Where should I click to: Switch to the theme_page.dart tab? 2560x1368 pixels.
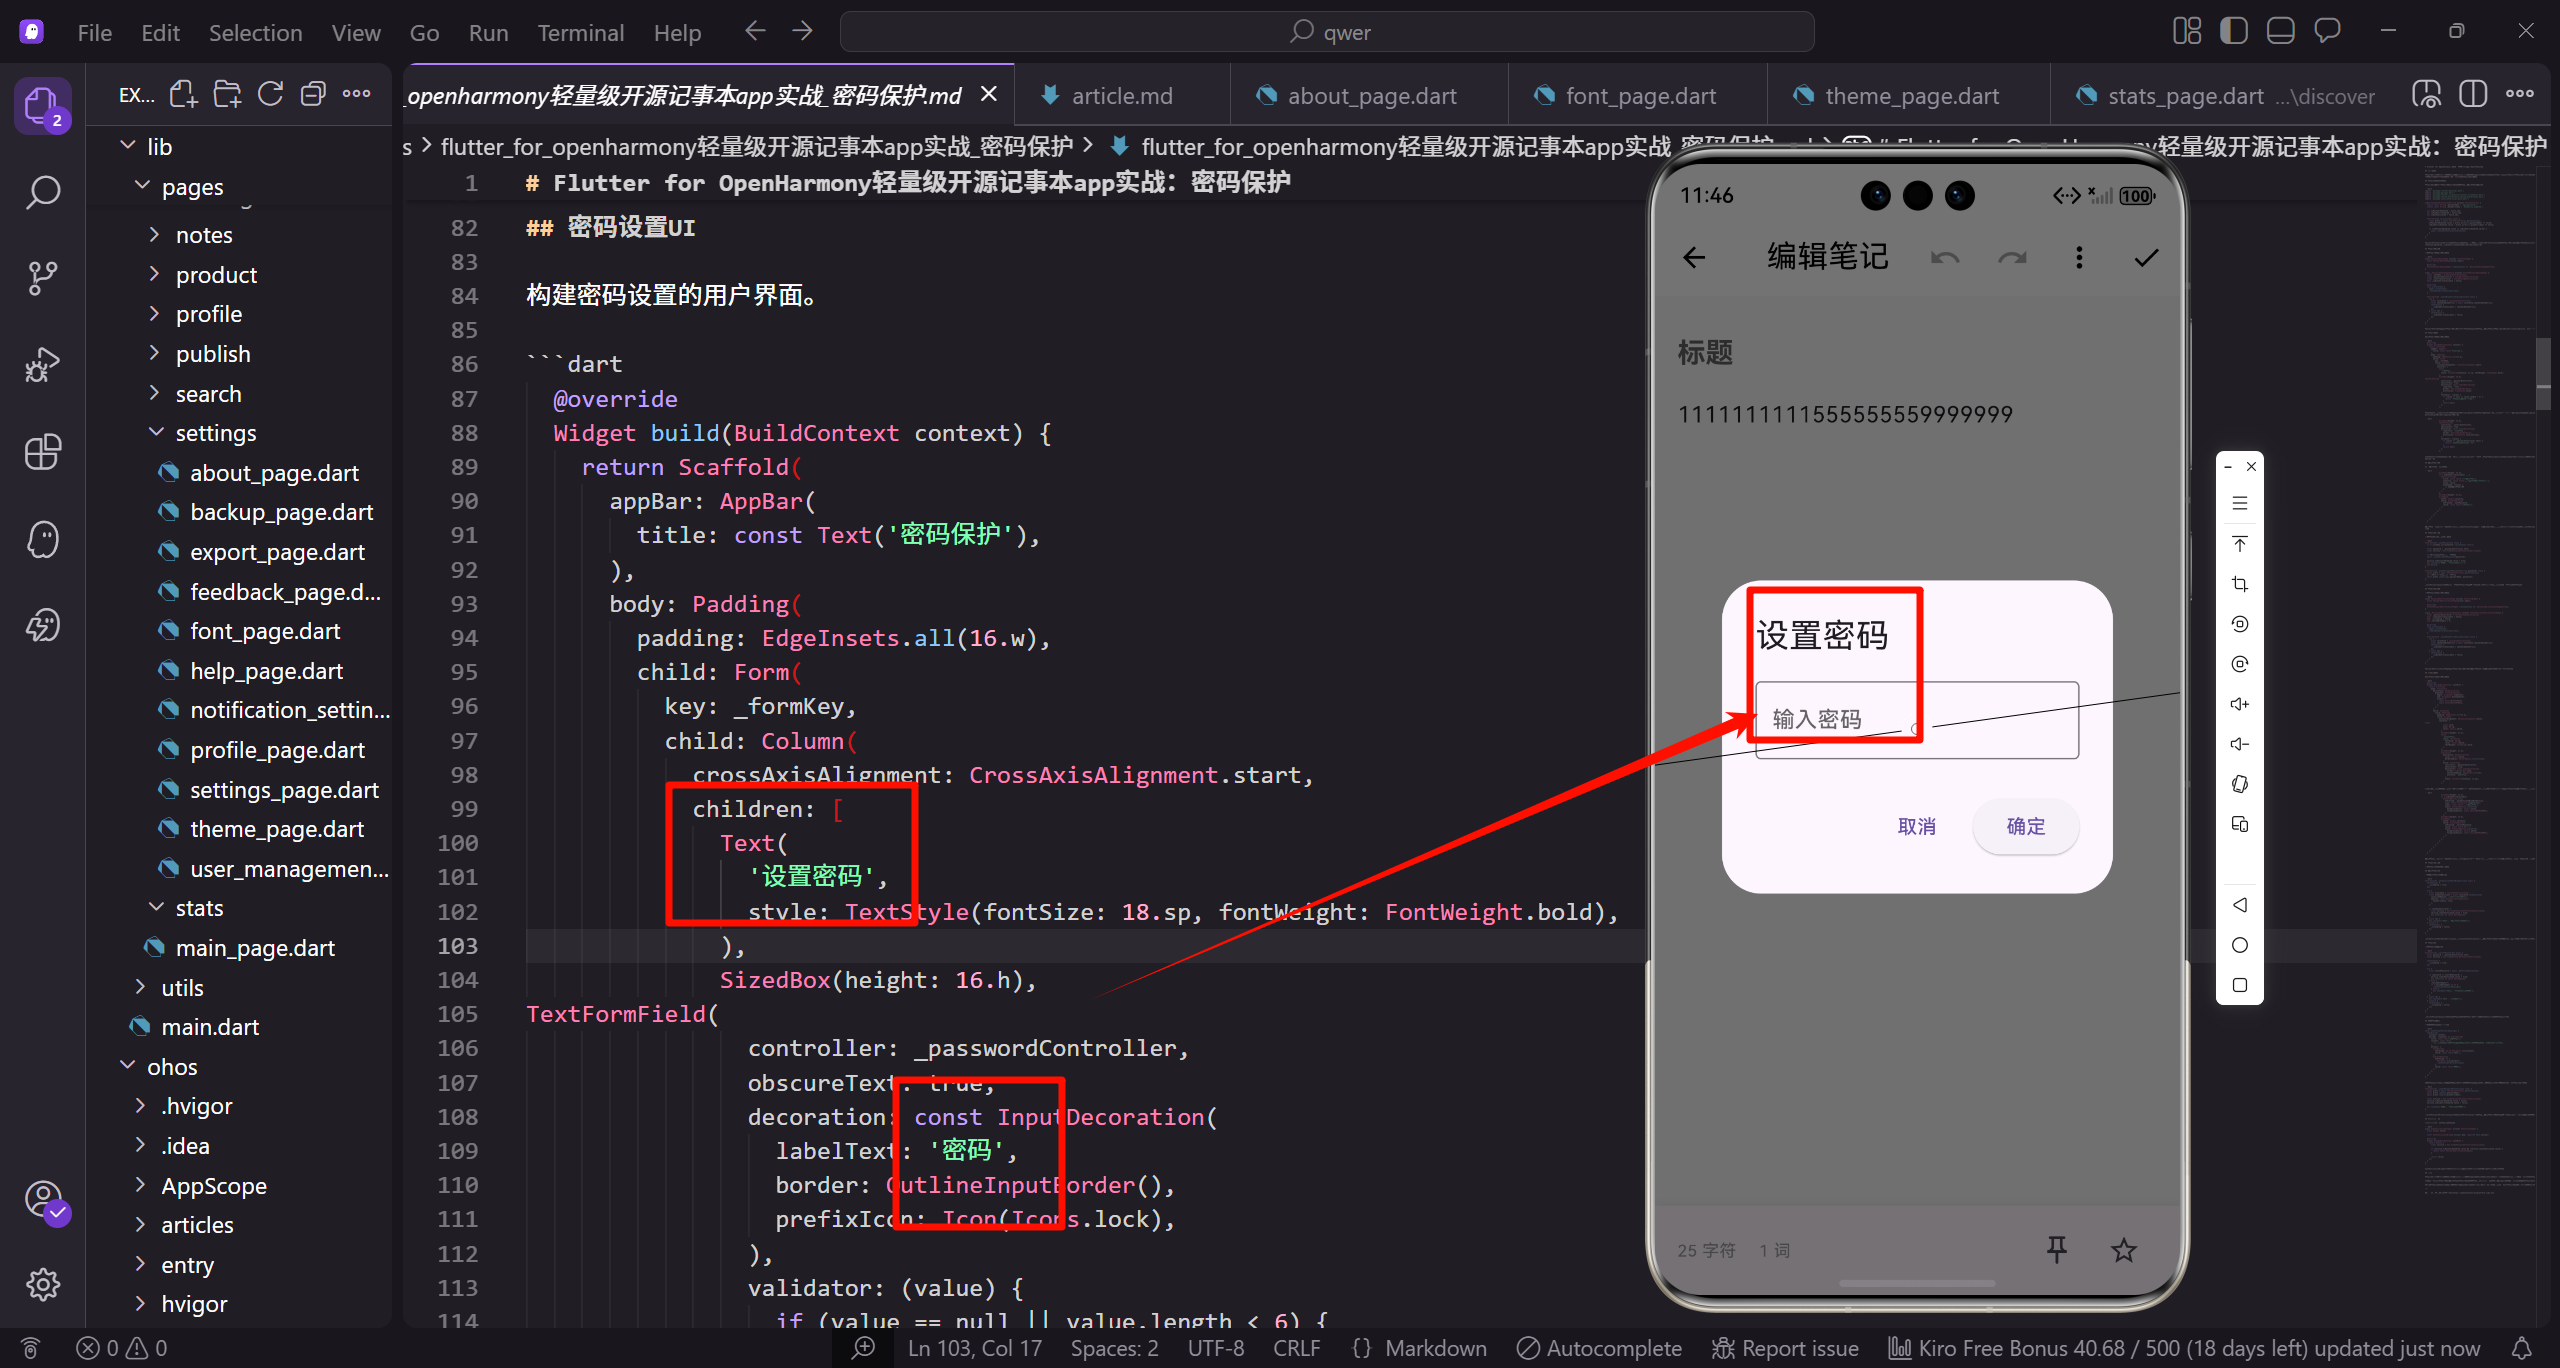[1910, 96]
